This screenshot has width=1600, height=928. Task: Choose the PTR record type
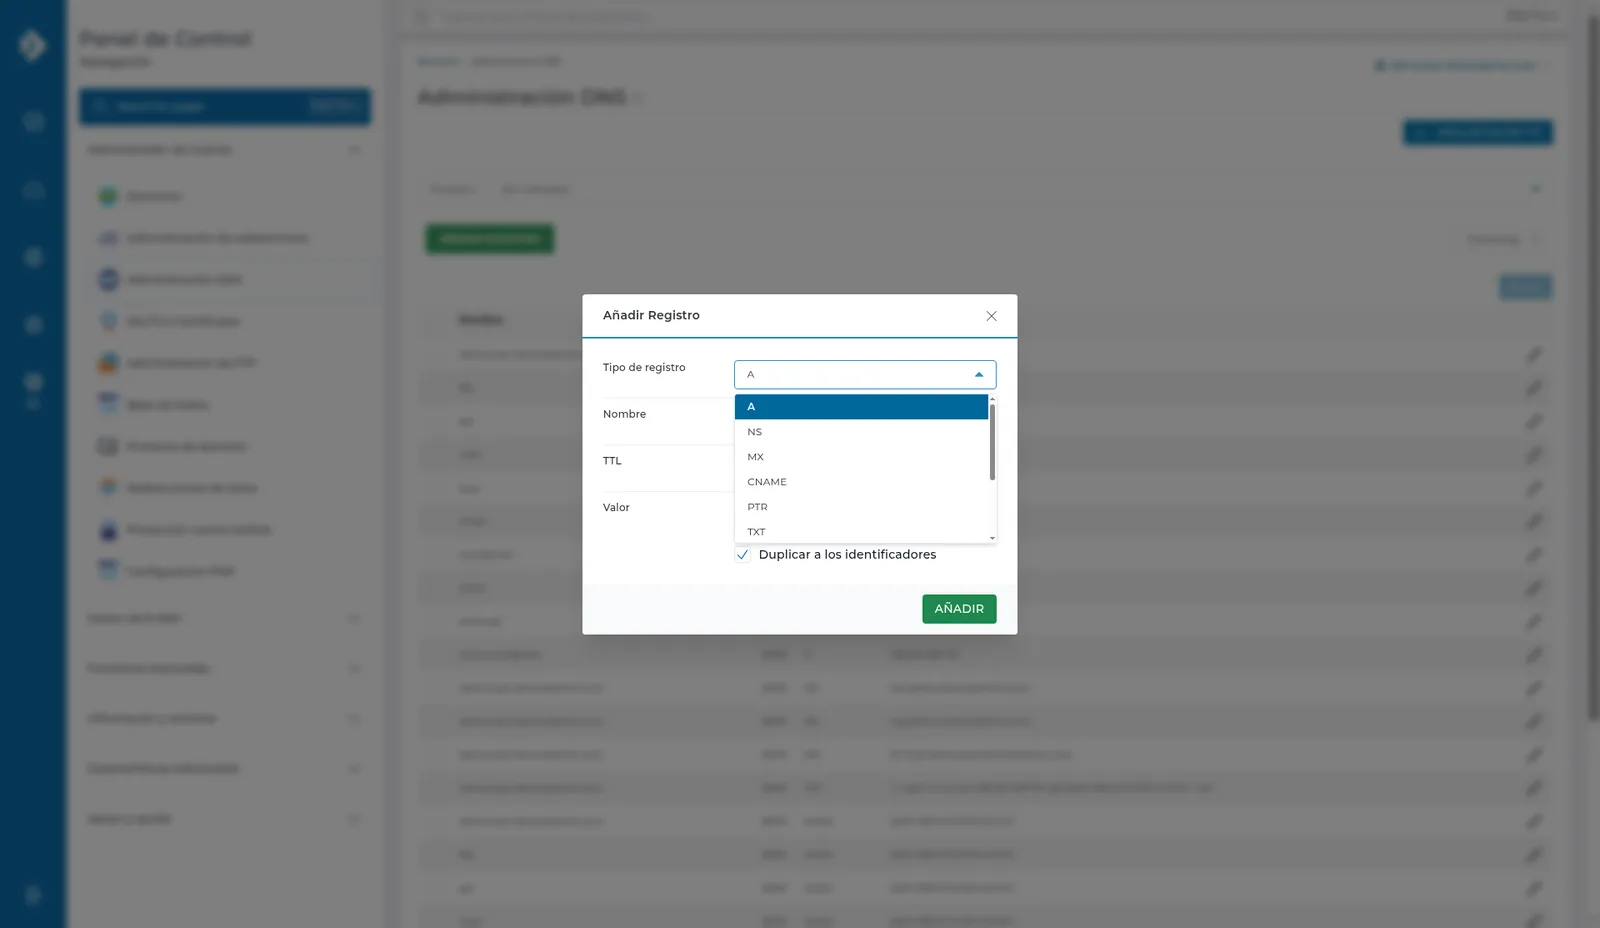861,507
